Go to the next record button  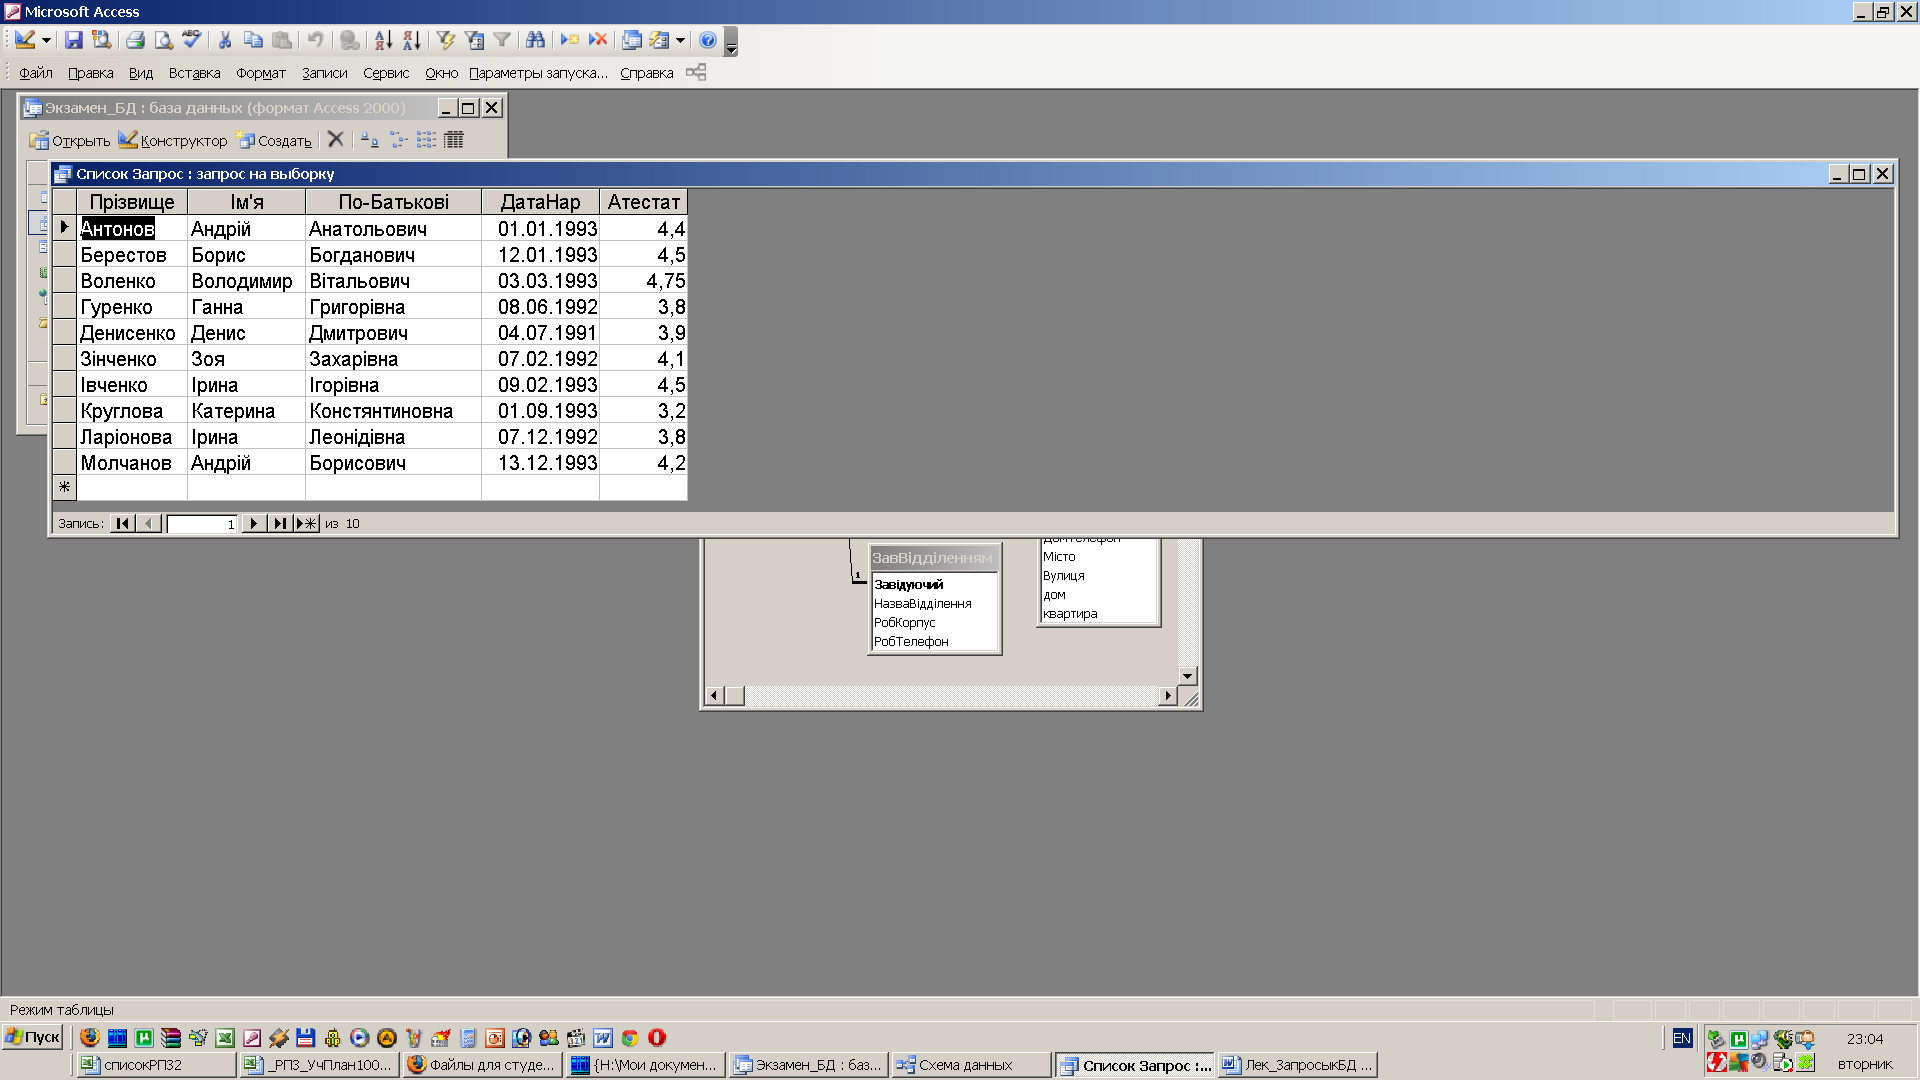[254, 523]
